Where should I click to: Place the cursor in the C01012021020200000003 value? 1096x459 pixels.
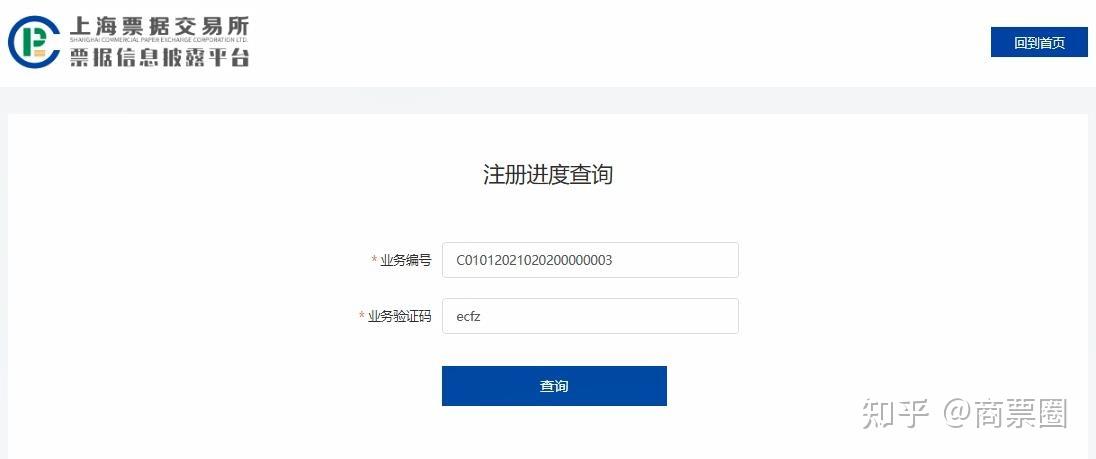(x=534, y=261)
